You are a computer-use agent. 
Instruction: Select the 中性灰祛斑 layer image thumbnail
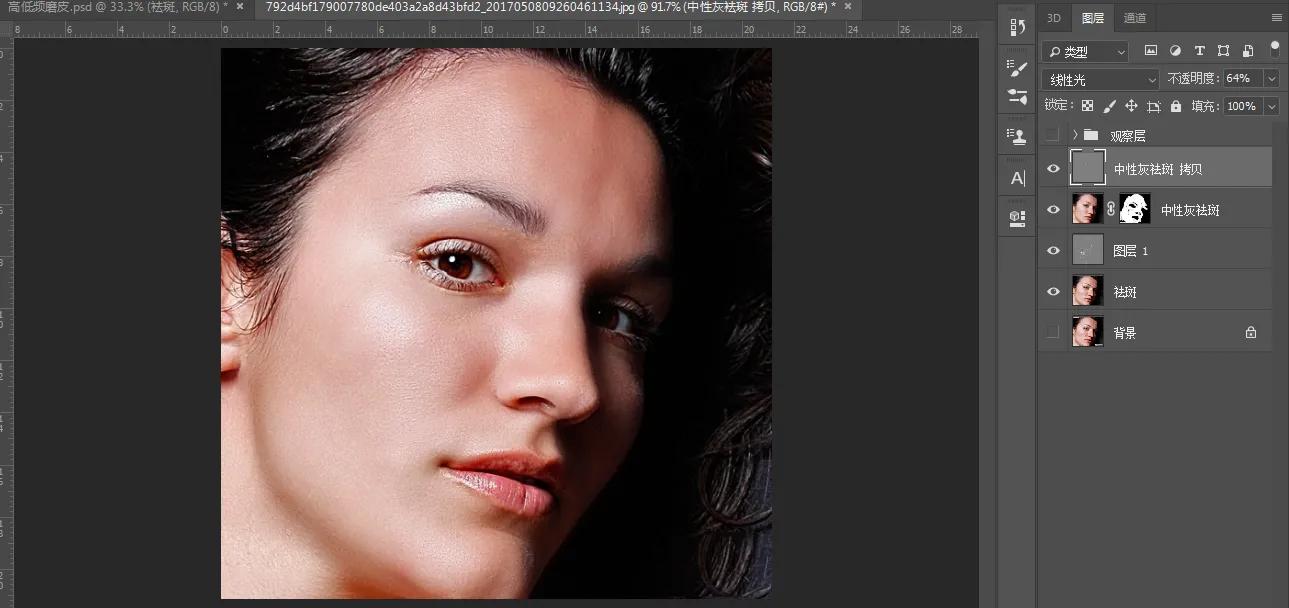point(1087,210)
